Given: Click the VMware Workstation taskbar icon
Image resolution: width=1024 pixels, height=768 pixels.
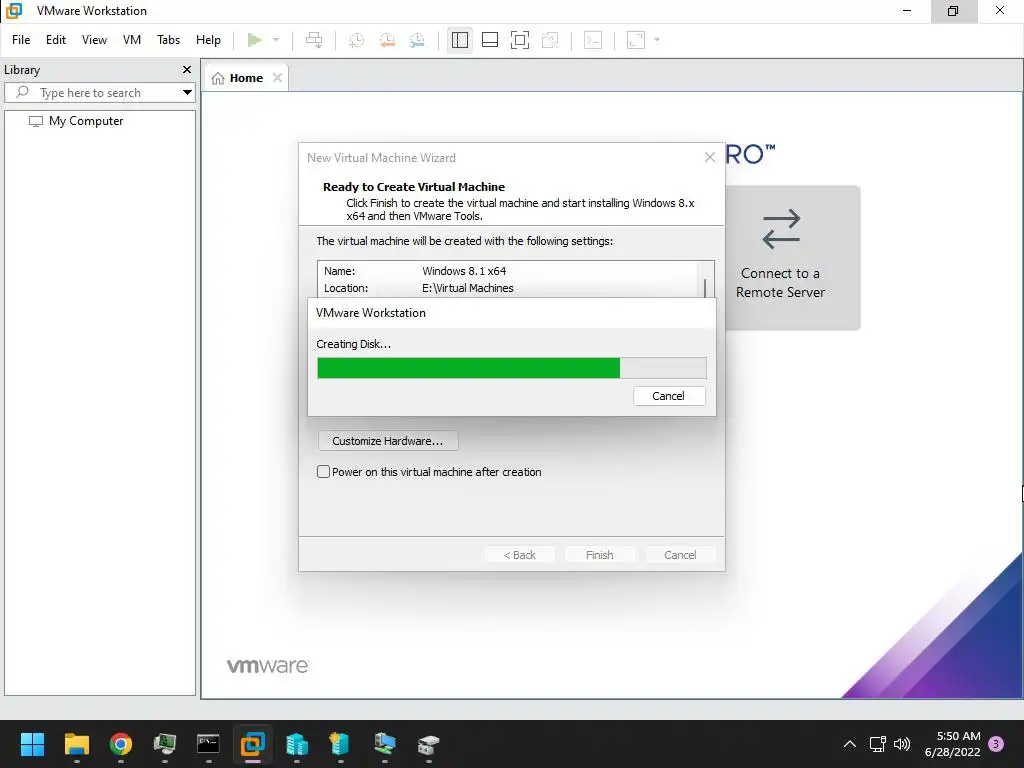Looking at the screenshot, I should click(x=253, y=744).
